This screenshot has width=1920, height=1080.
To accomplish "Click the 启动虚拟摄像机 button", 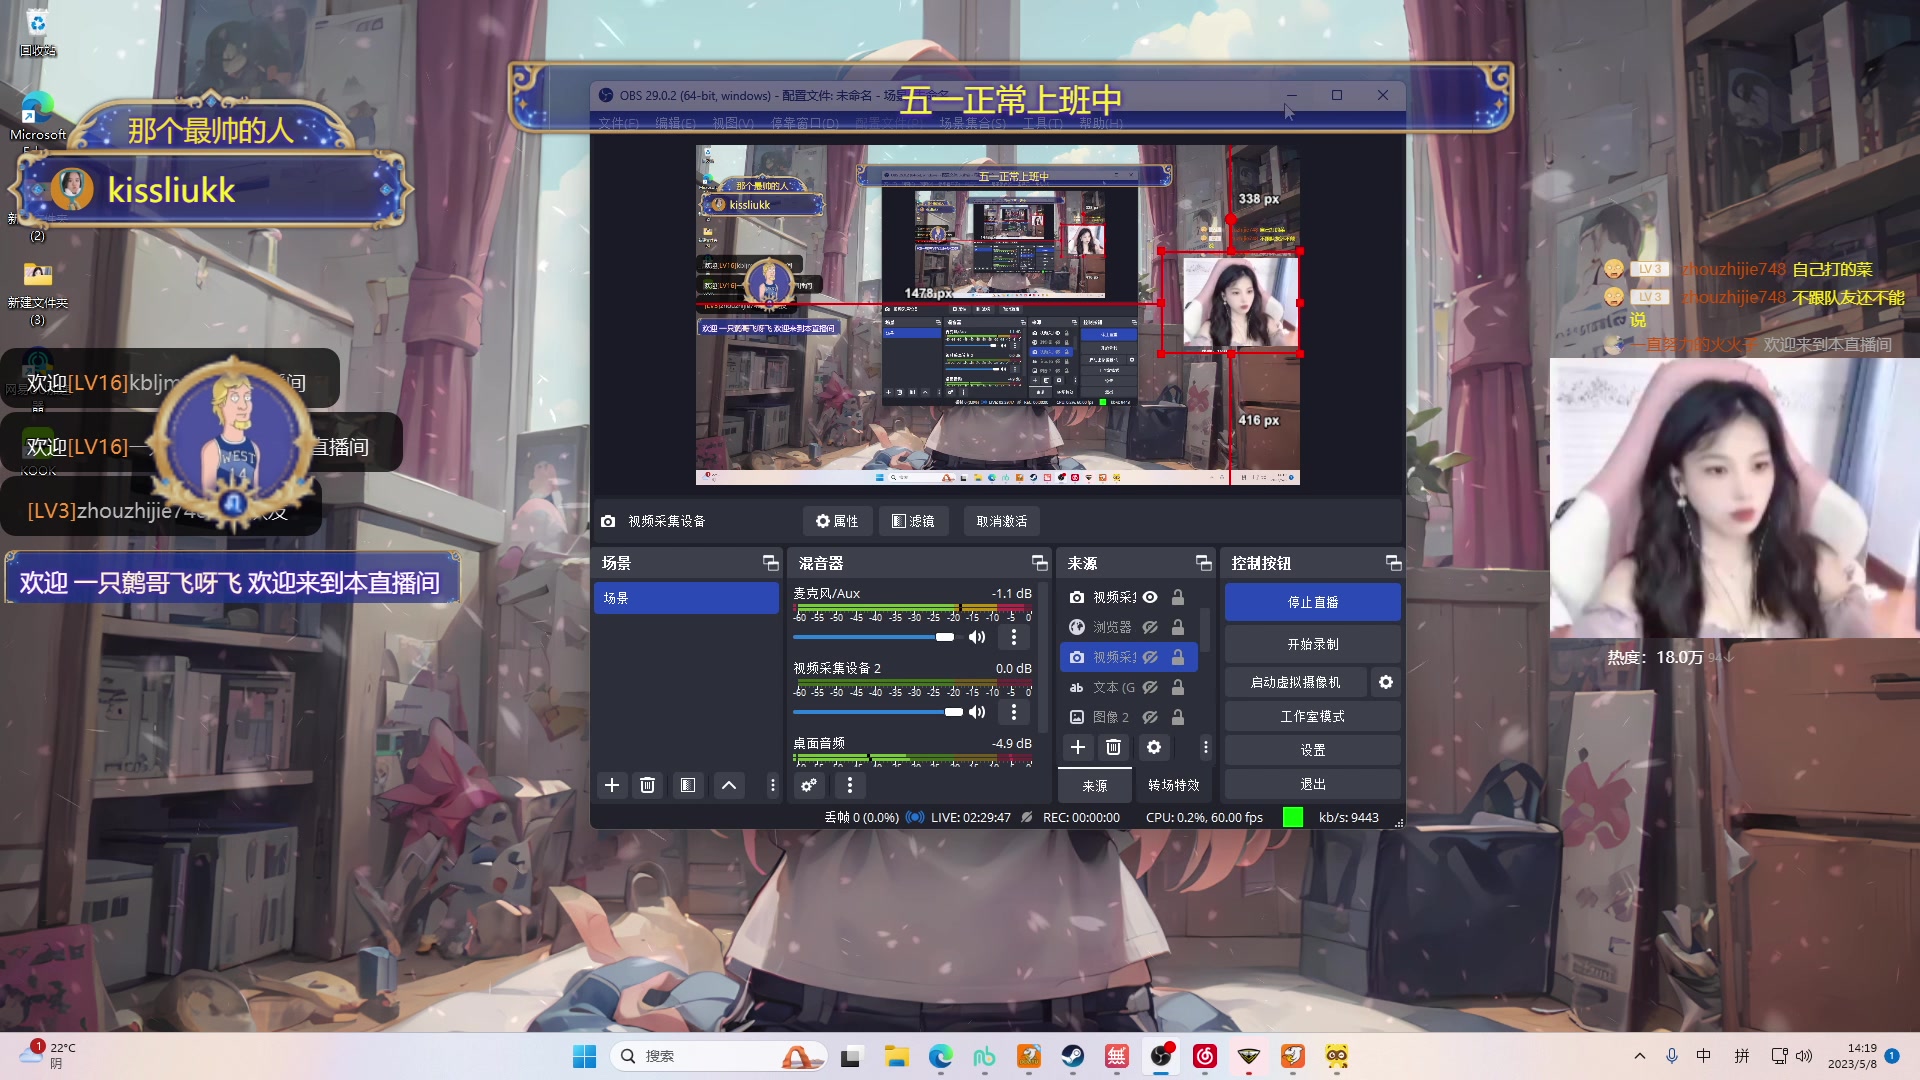I will click(x=1295, y=682).
